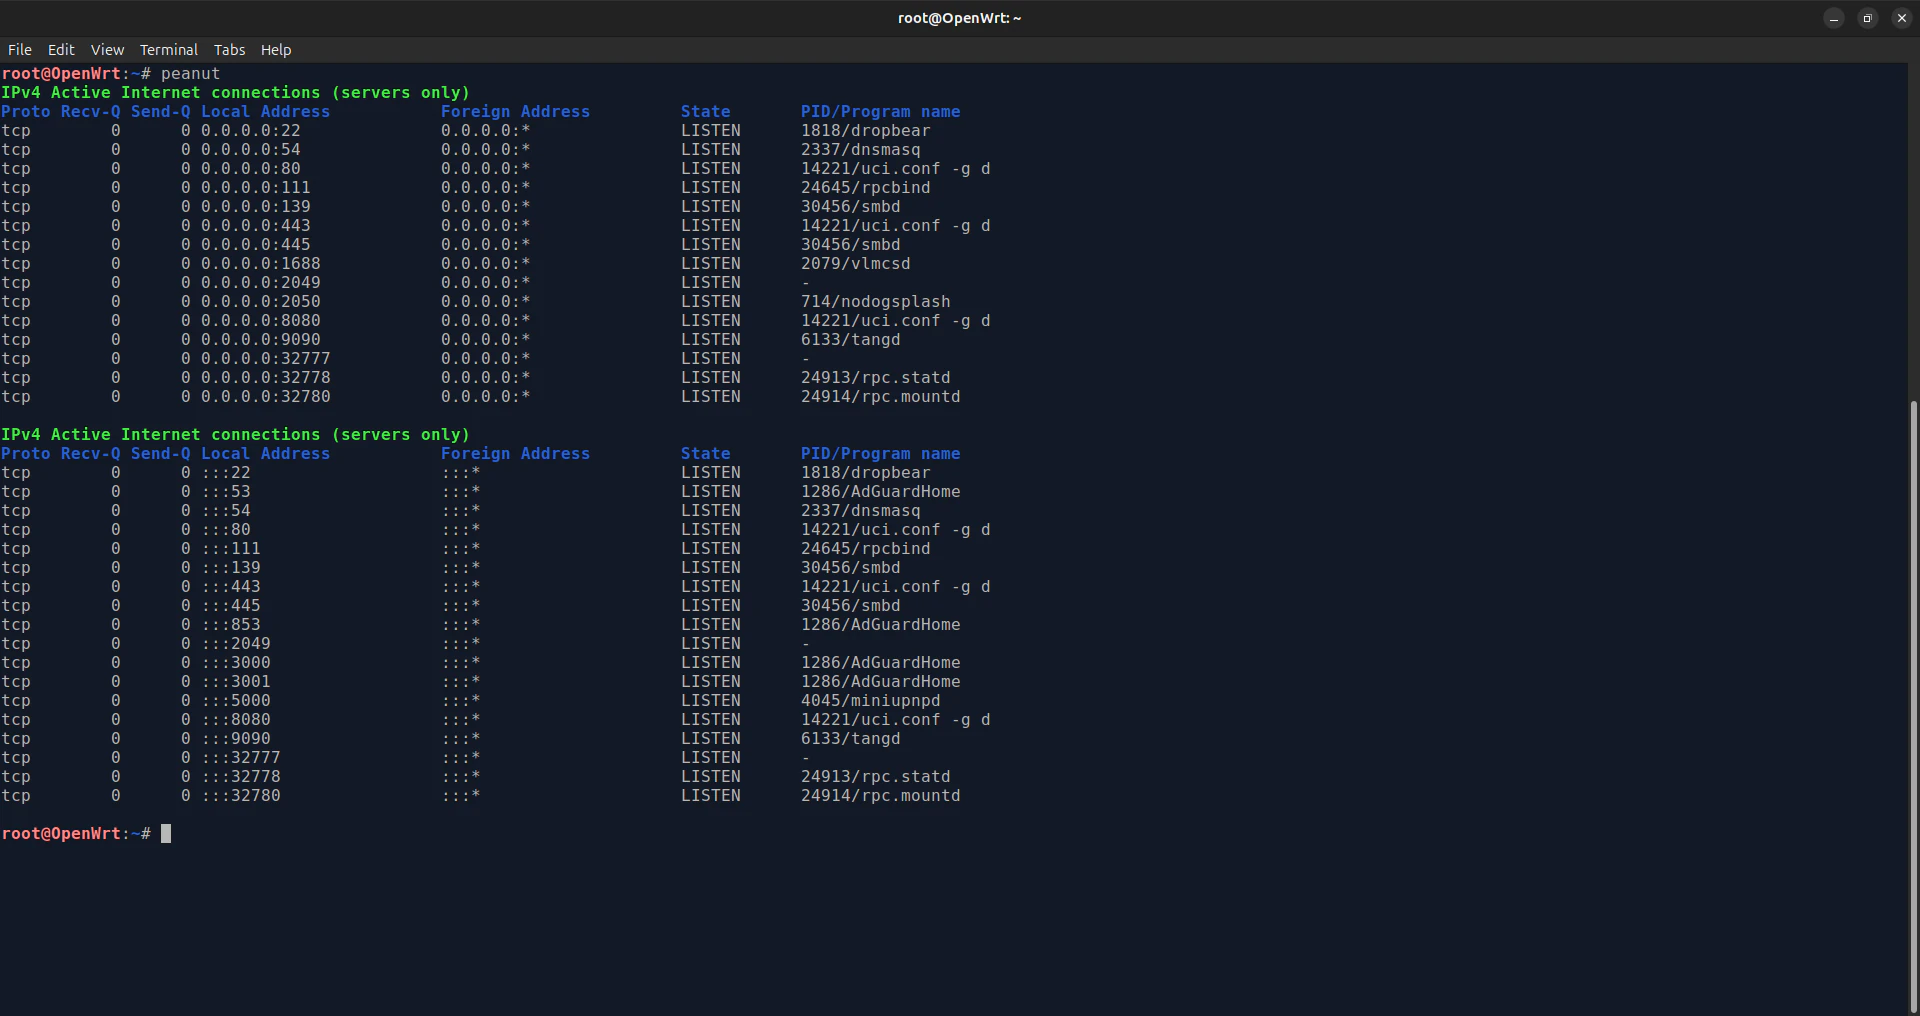Screen dimensions: 1920x1016
Task: Click local address 0.0.0.0:443
Action: click(256, 226)
